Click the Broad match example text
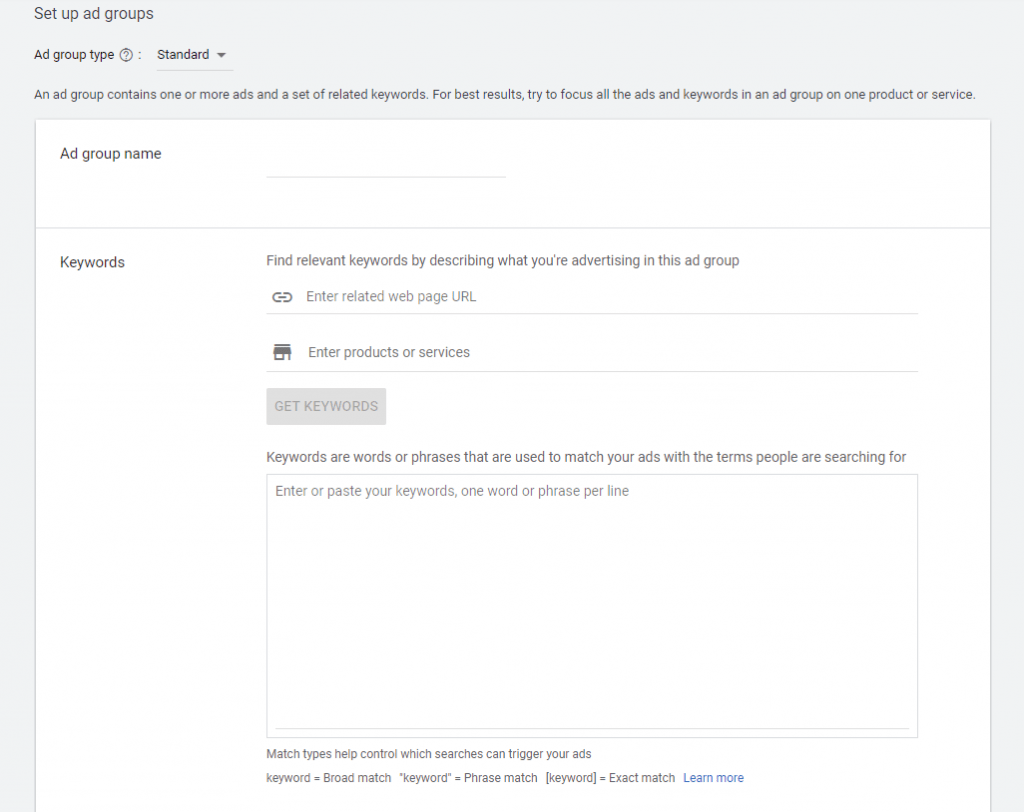This screenshot has height=812, width=1024. pos(328,778)
